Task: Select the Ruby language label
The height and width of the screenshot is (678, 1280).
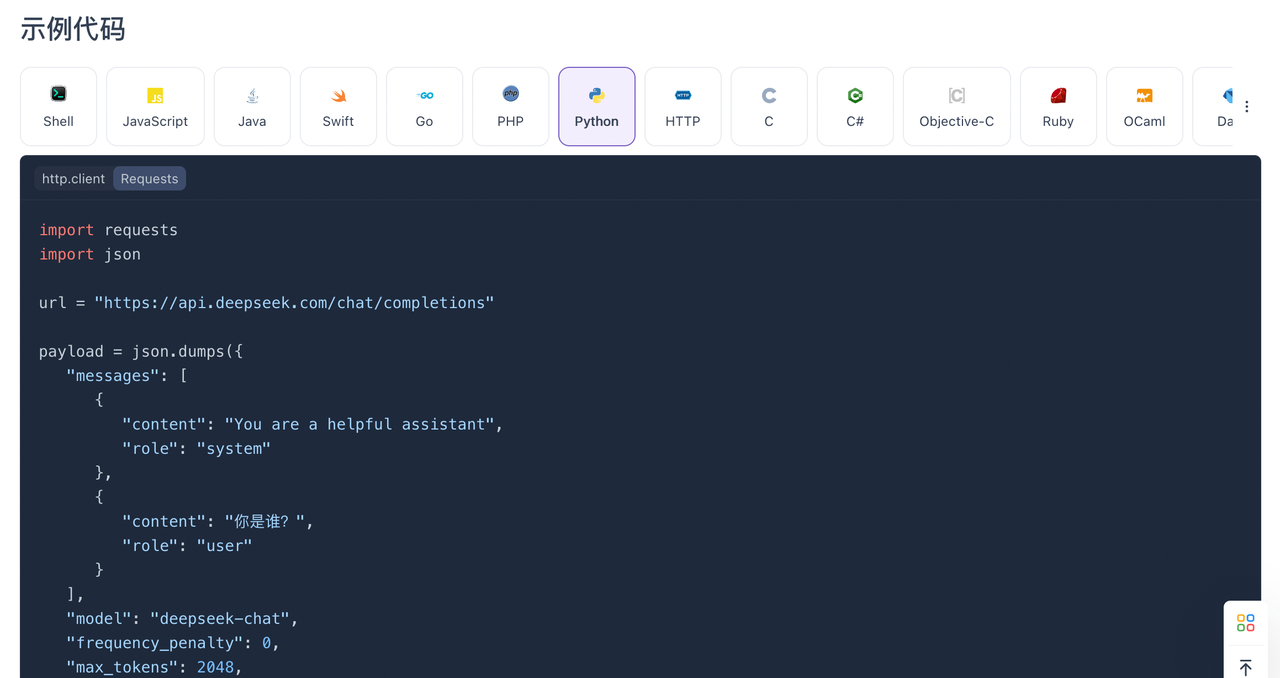Action: (x=1058, y=121)
